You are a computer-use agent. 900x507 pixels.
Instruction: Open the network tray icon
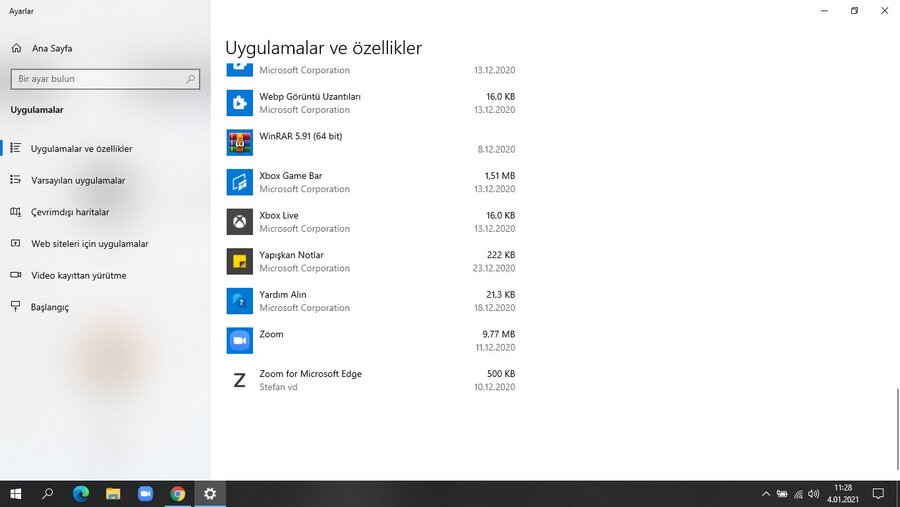tap(798, 494)
